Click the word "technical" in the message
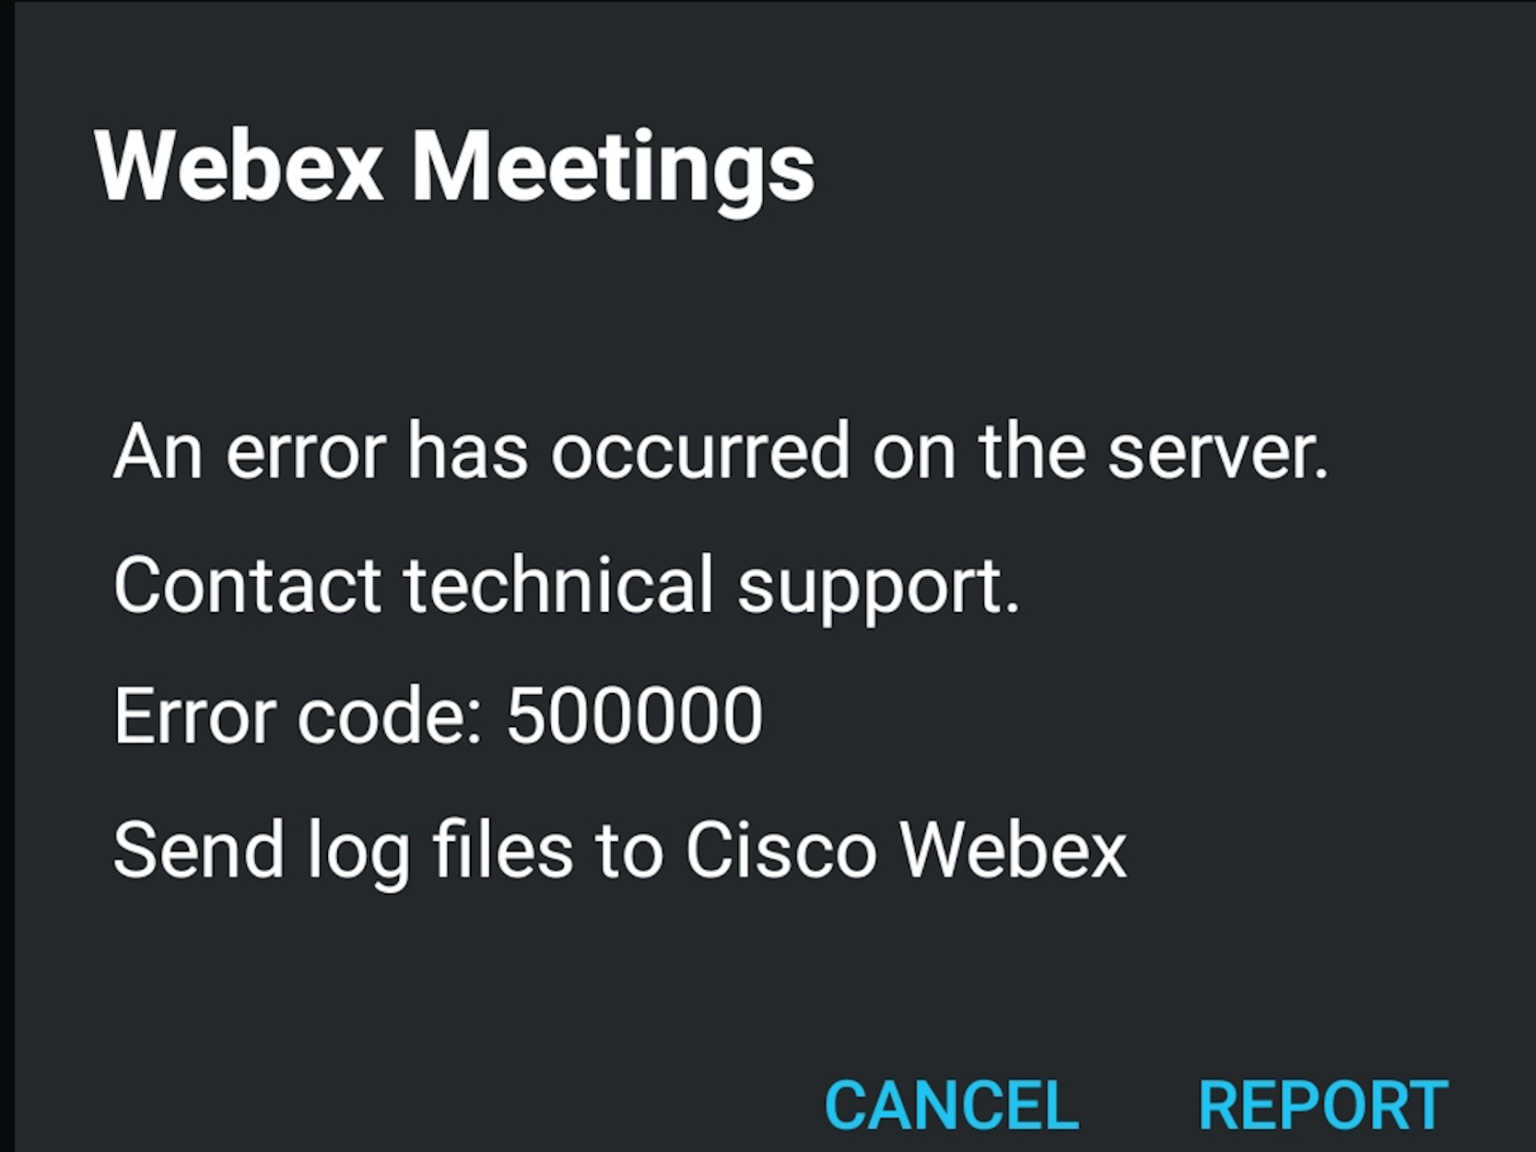1536x1152 pixels. click(558, 585)
